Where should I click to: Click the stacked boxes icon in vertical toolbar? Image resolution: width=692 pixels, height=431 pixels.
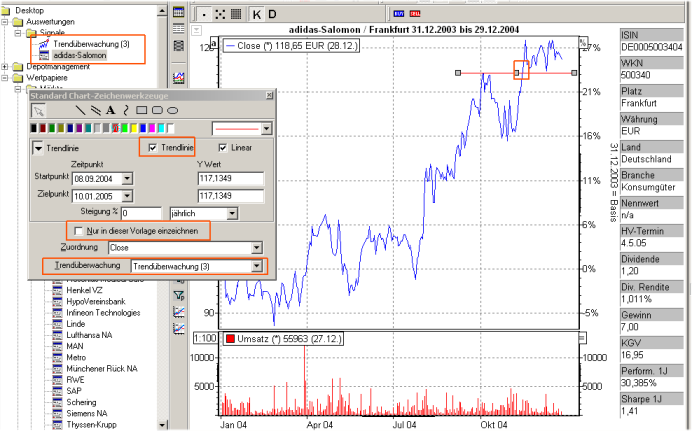[x=178, y=45]
